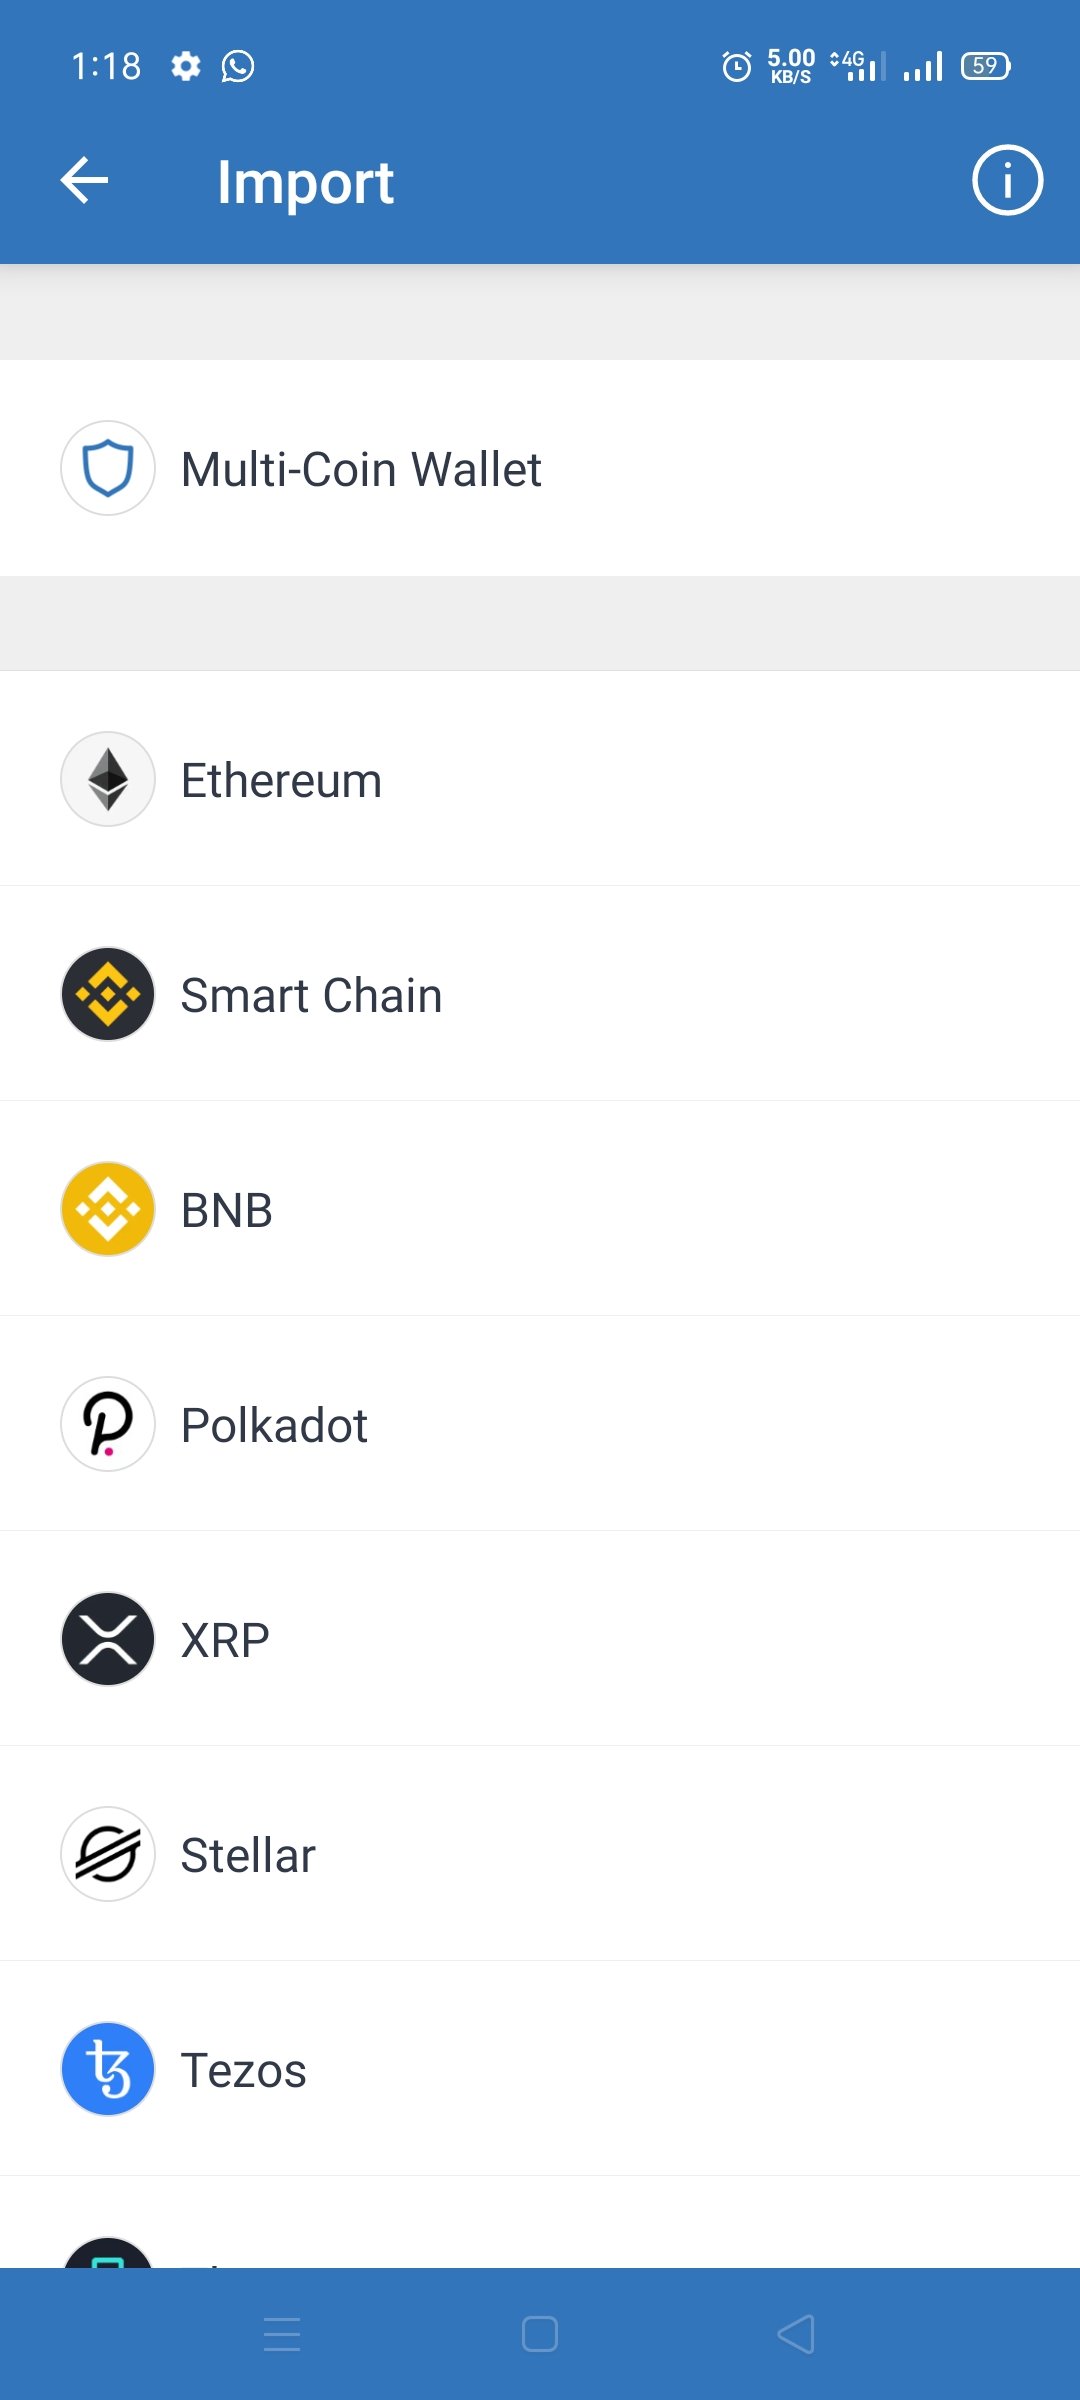Tap the Polkadot logo
Image resolution: width=1080 pixels, height=2400 pixels.
pyautogui.click(x=108, y=1424)
